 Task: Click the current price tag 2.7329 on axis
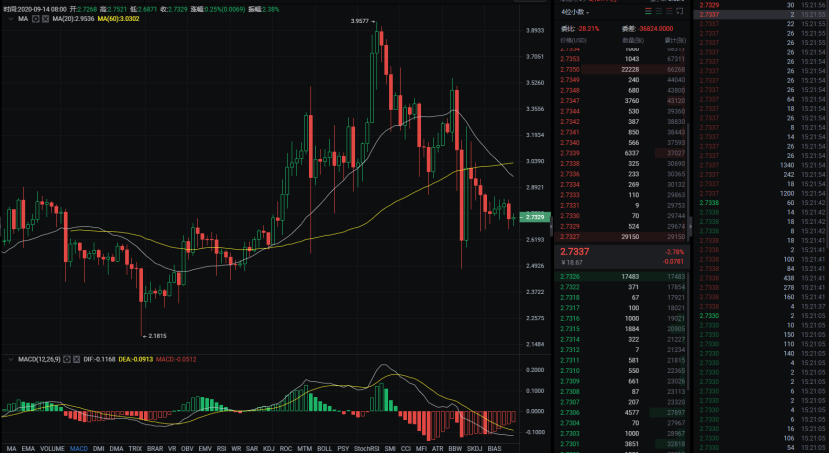click(x=535, y=217)
